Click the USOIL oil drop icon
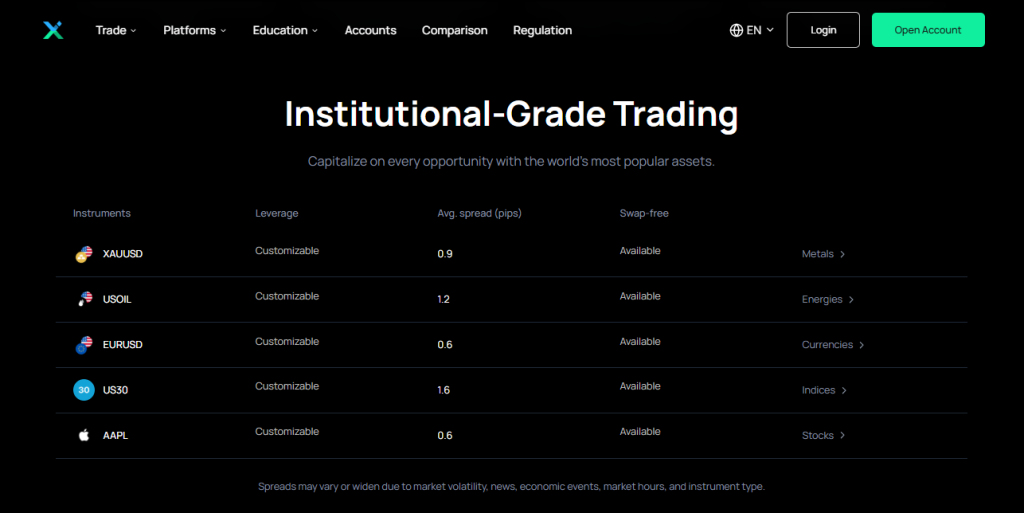Image resolution: width=1024 pixels, height=513 pixels. click(84, 299)
